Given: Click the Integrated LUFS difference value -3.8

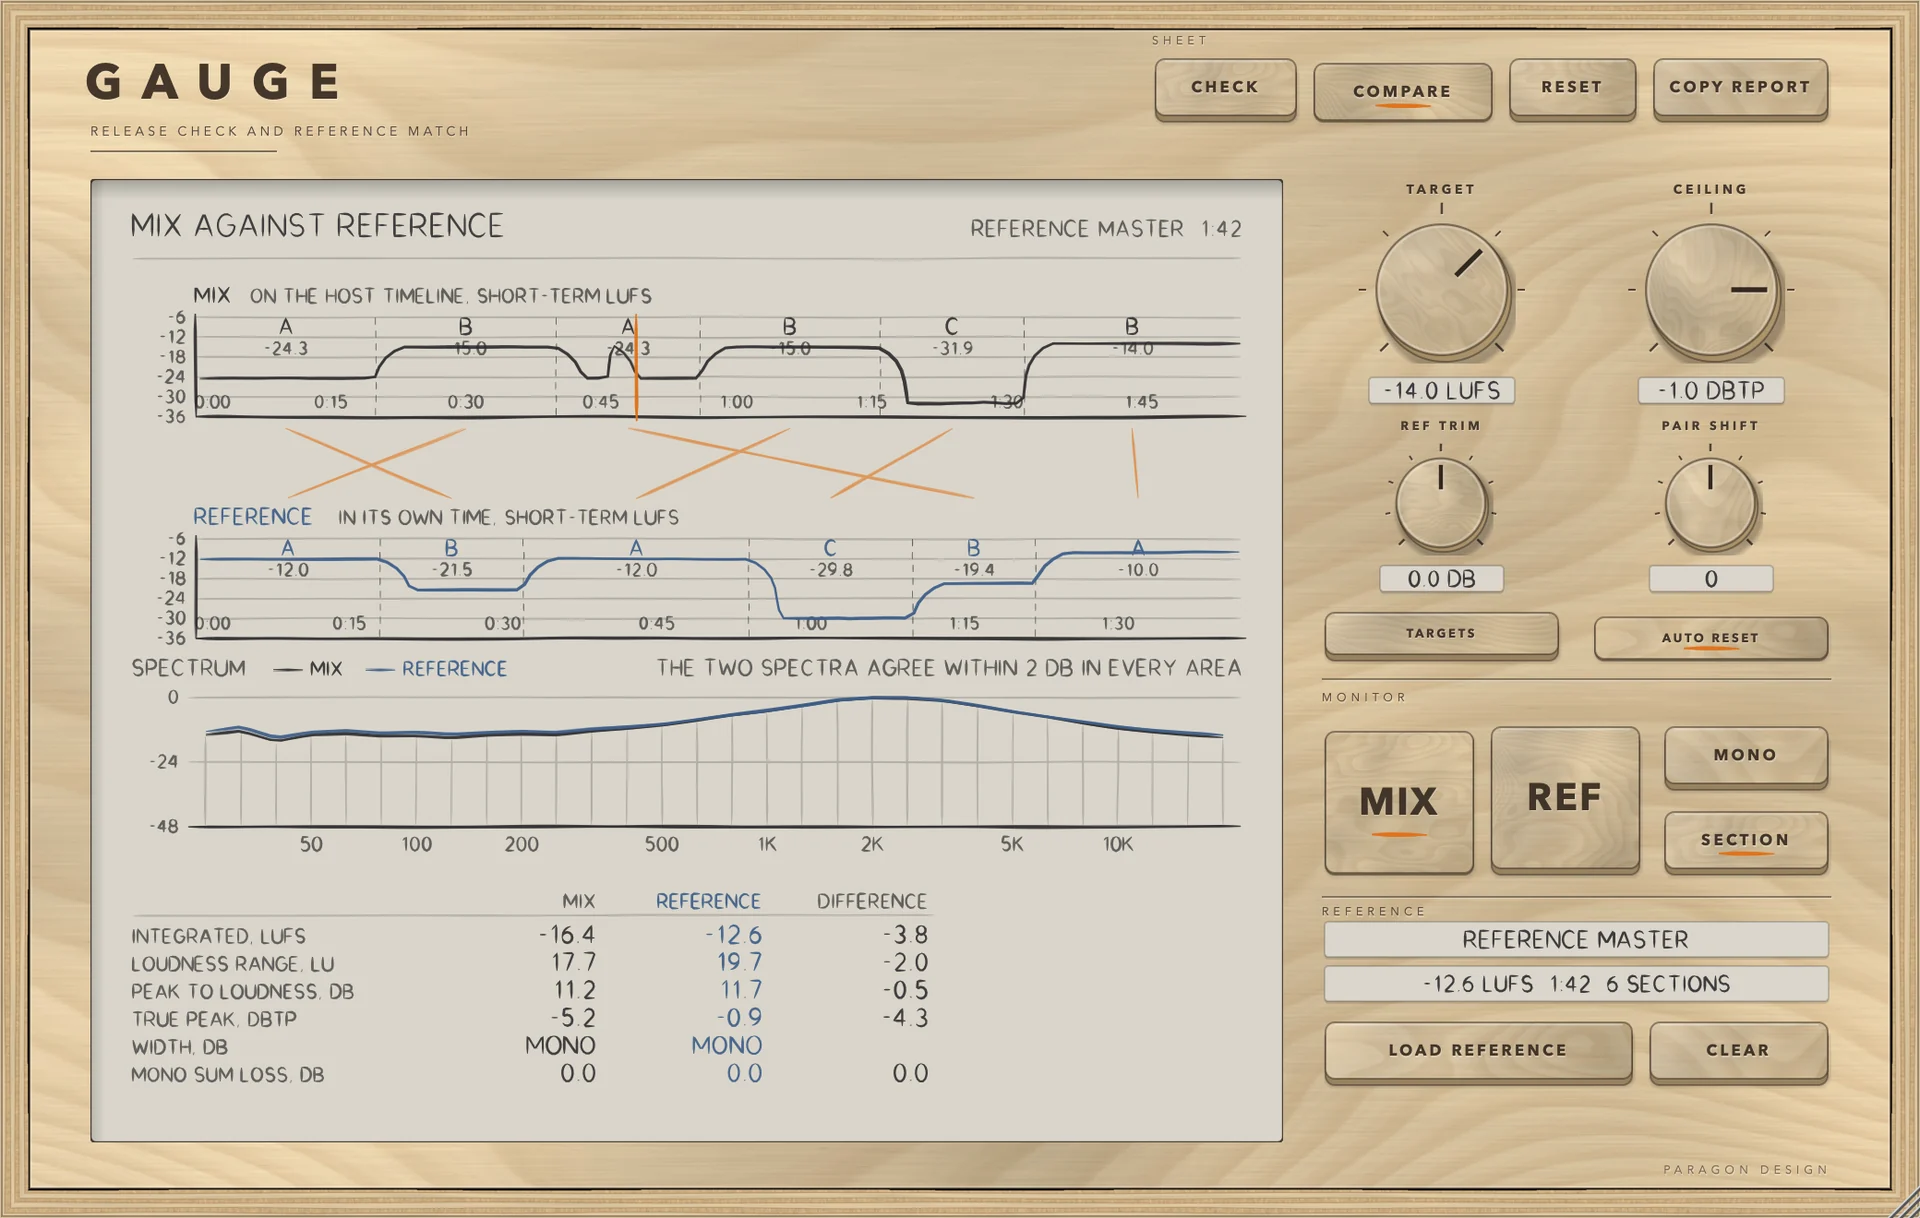Looking at the screenshot, I should tap(905, 935).
